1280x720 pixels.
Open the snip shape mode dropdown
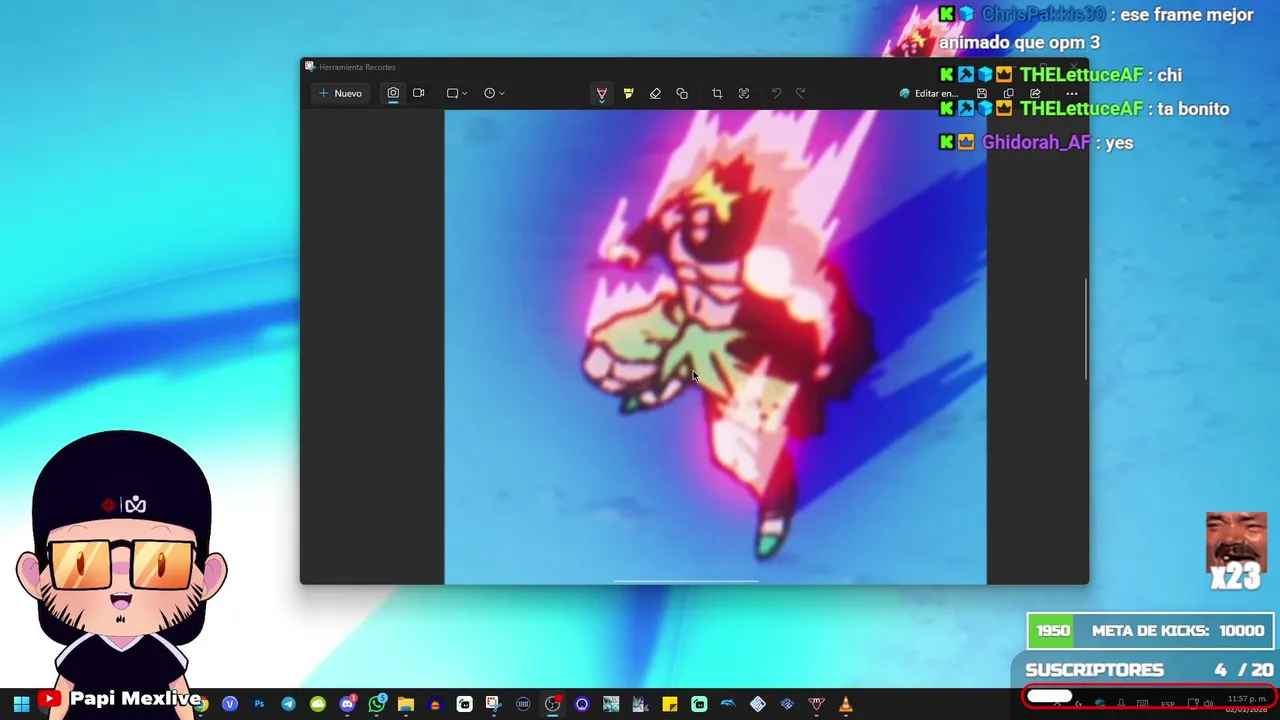coord(457,93)
